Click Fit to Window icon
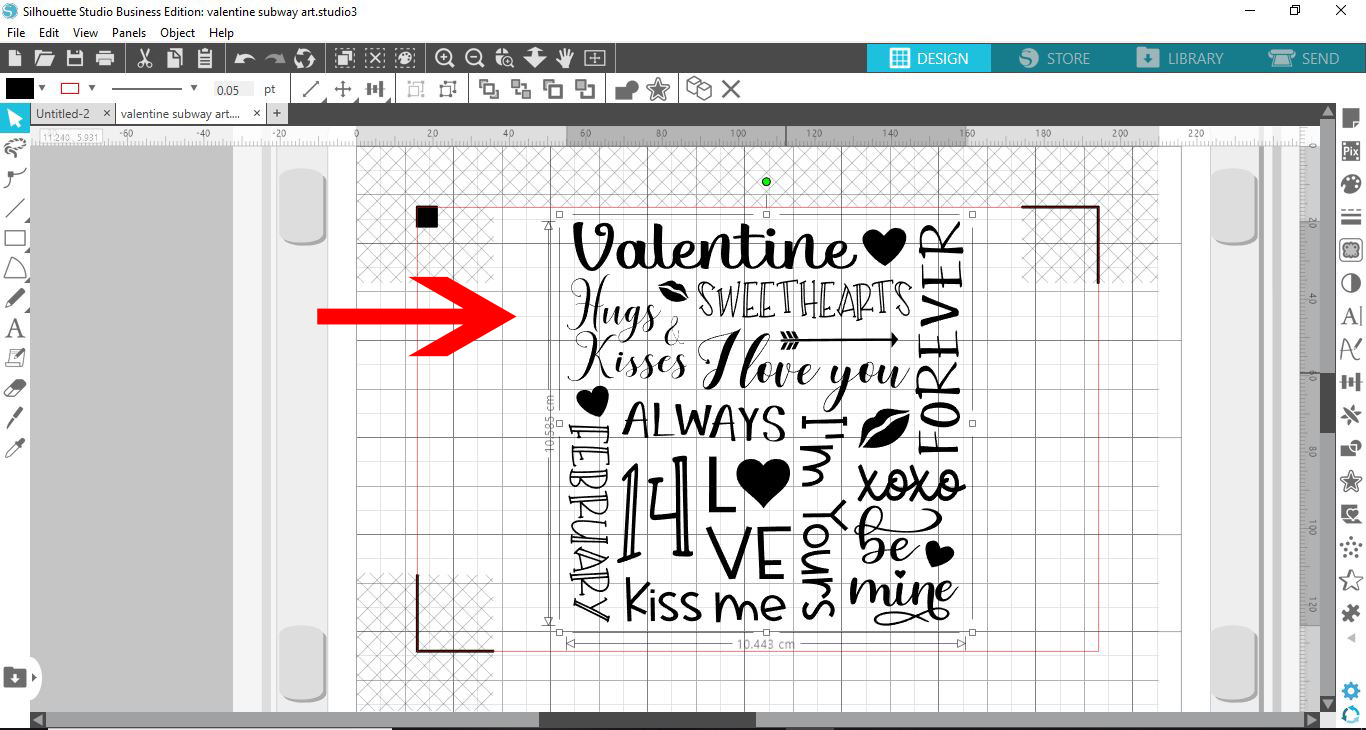This screenshot has width=1366, height=730. pyautogui.click(x=595, y=58)
